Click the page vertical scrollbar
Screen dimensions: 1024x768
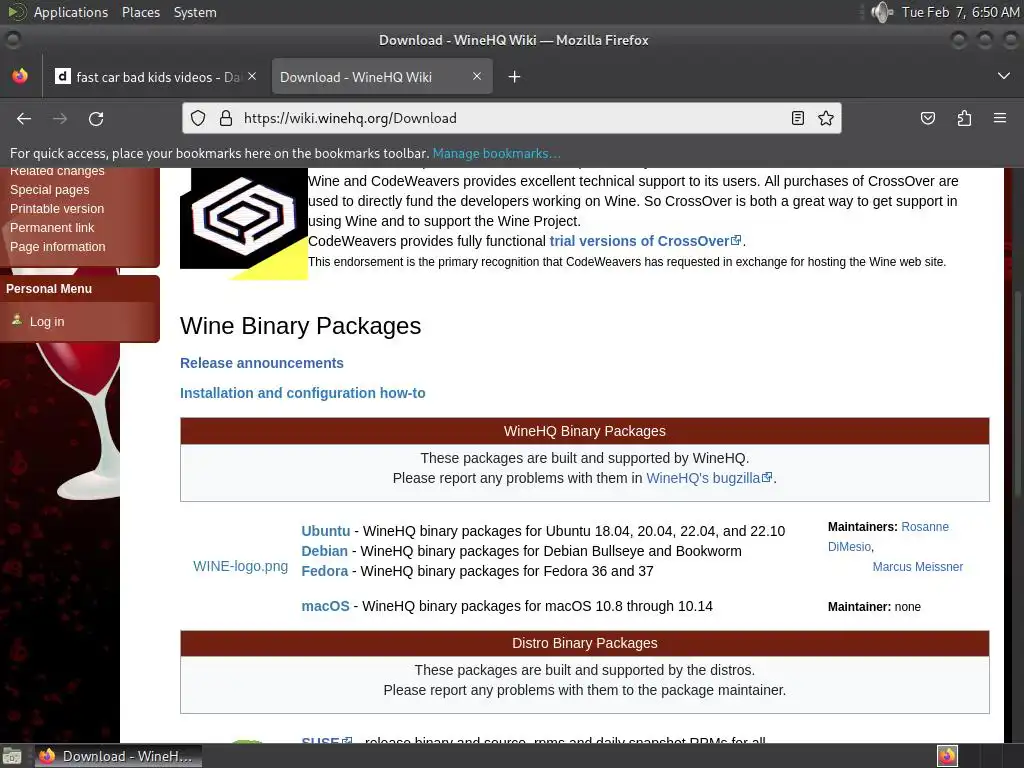click(1019, 392)
